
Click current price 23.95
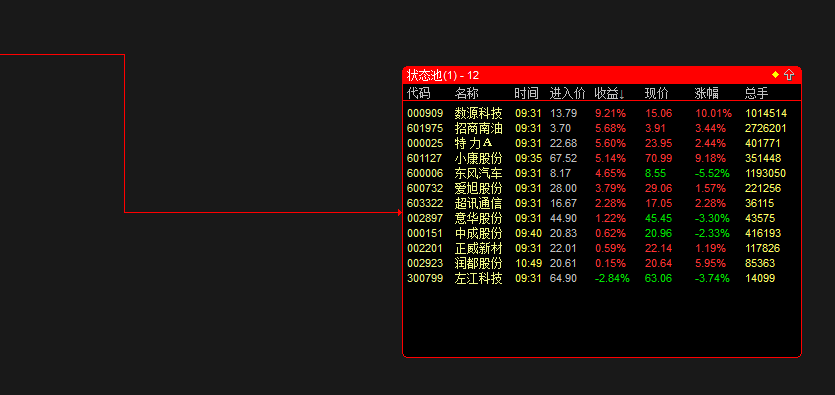pos(659,143)
